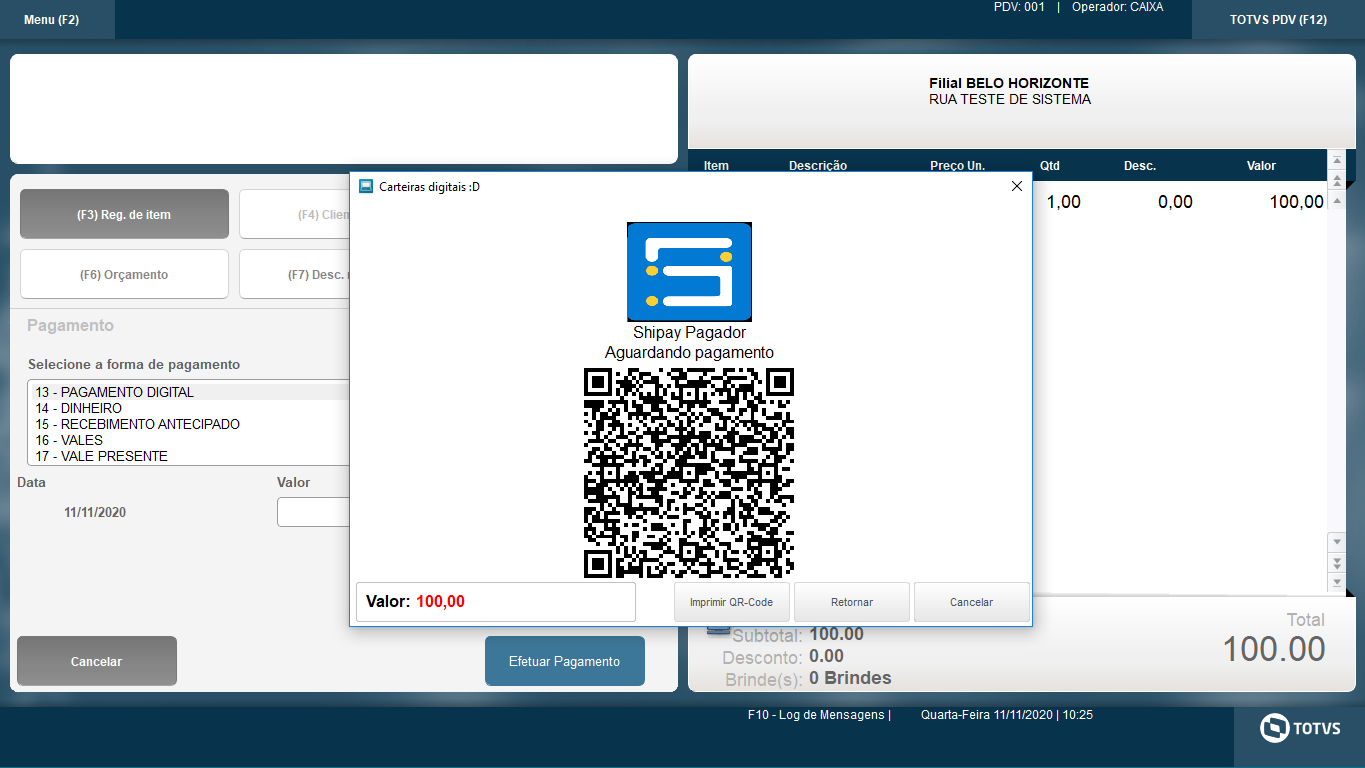
Task: Click the Descrição column header
Action: [x=818, y=166]
